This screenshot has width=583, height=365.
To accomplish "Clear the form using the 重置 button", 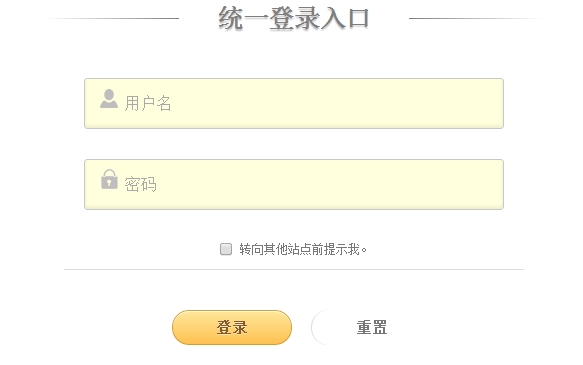I will tap(372, 327).
